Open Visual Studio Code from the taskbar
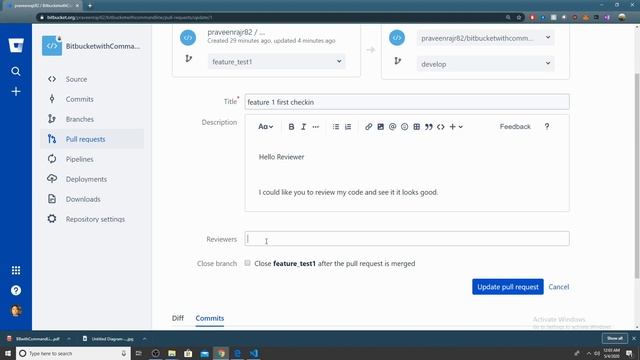This screenshot has height=360, width=640. click(254, 353)
